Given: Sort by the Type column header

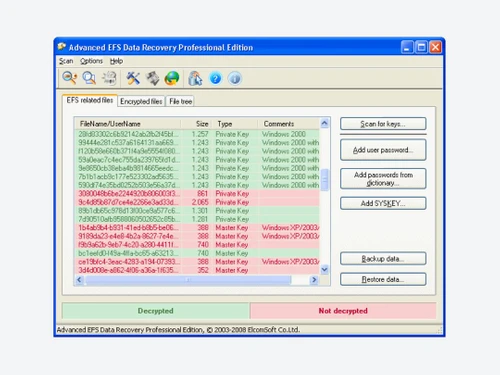Looking at the screenshot, I should pyautogui.click(x=235, y=124).
